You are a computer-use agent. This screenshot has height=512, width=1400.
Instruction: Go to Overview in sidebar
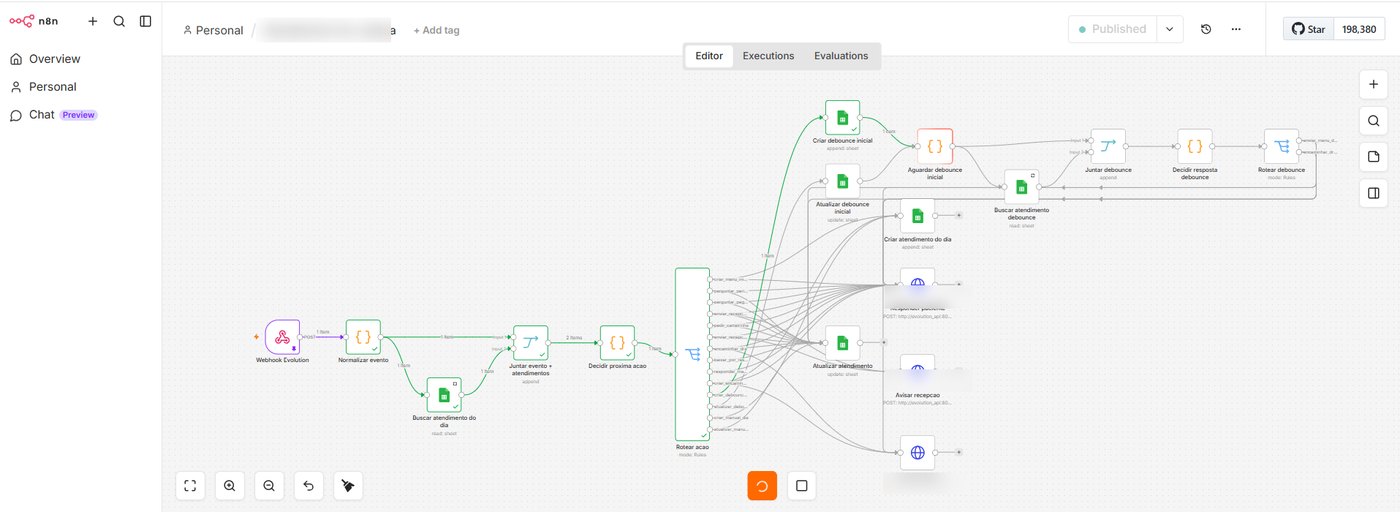pos(54,59)
